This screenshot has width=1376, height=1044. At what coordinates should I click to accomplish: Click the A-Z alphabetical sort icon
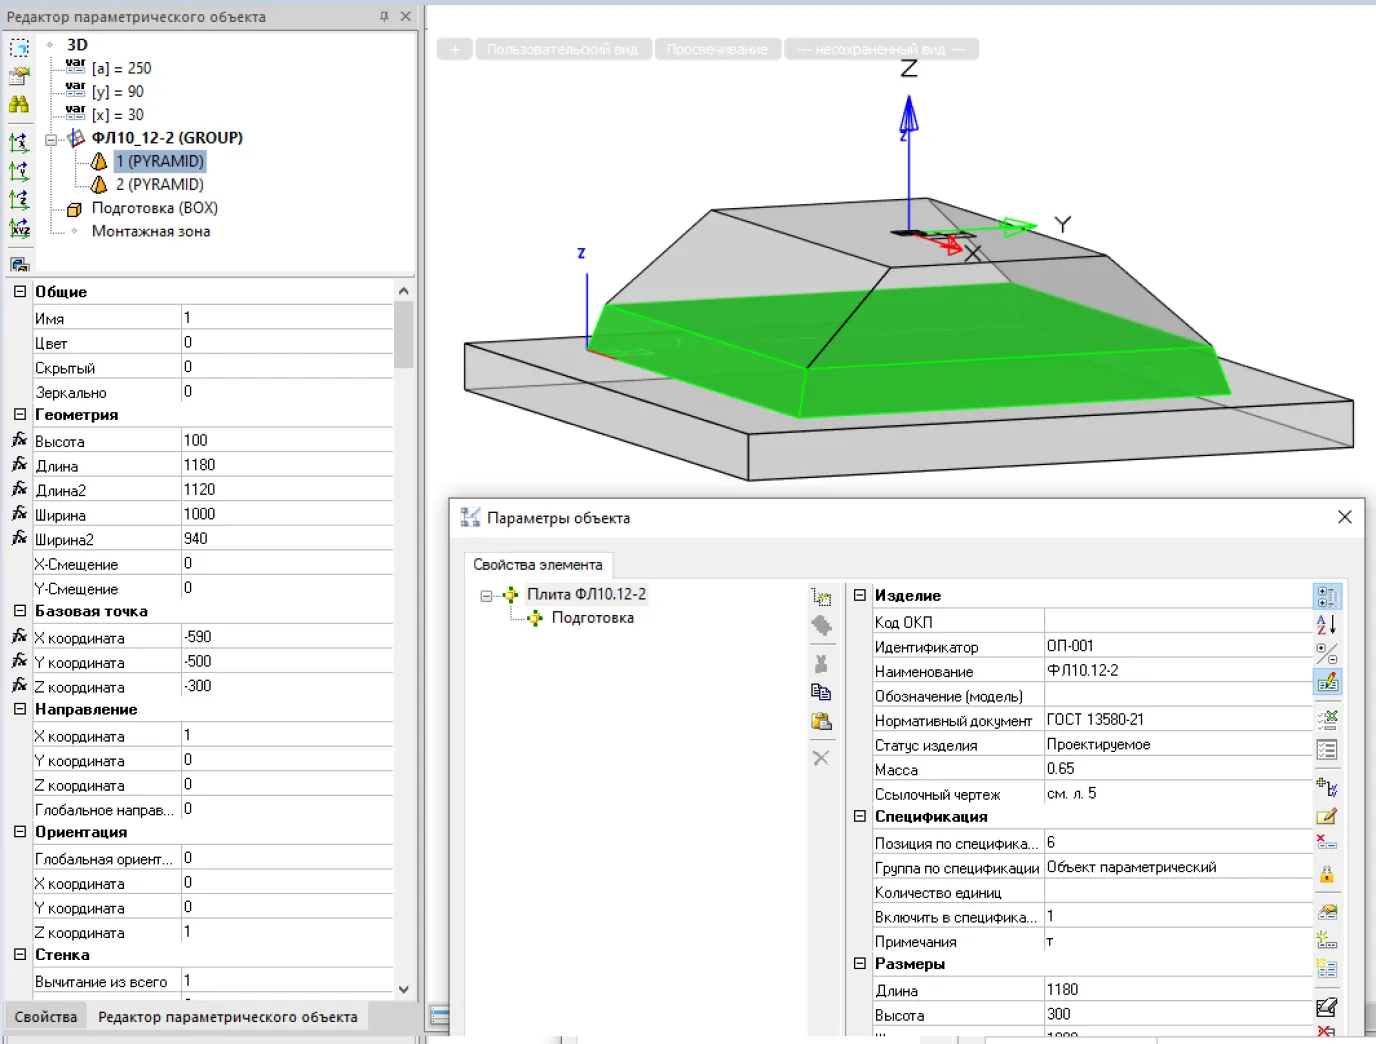pos(1326,625)
